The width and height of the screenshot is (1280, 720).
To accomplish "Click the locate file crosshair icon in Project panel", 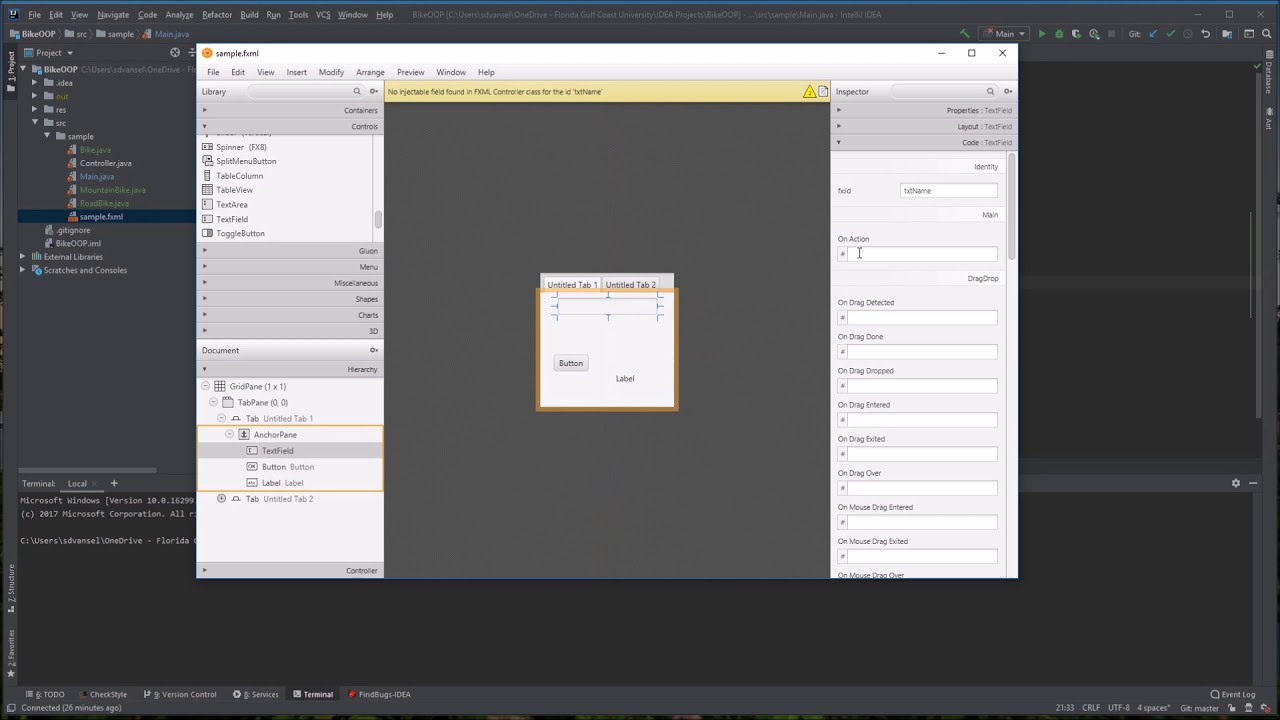I will click(x=174, y=52).
